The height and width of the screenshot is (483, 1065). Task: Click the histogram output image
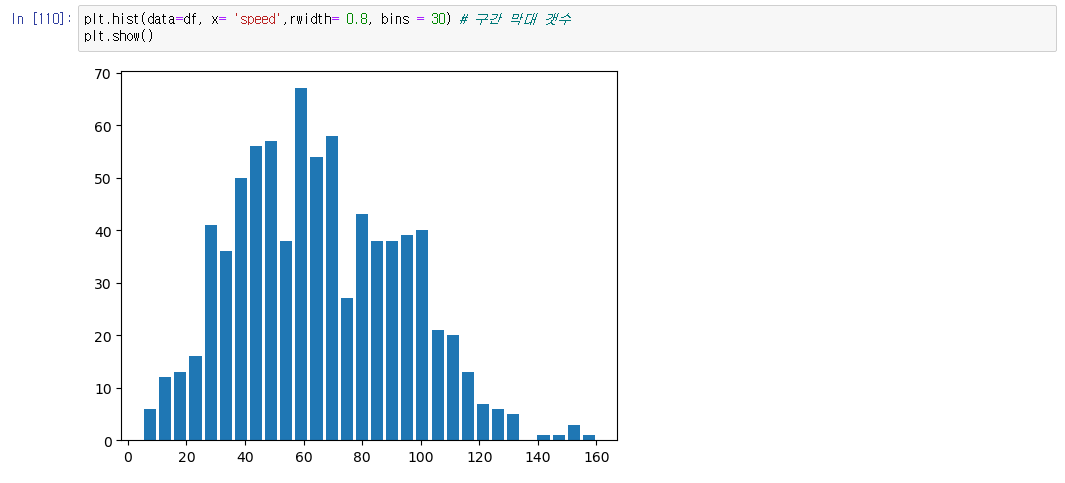[x=356, y=266]
